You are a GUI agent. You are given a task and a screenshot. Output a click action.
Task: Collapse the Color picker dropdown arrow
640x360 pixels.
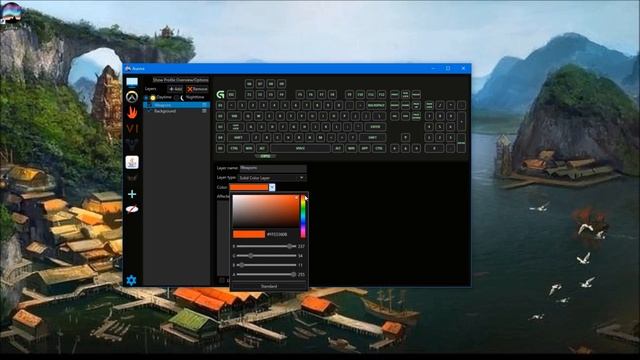tap(272, 187)
